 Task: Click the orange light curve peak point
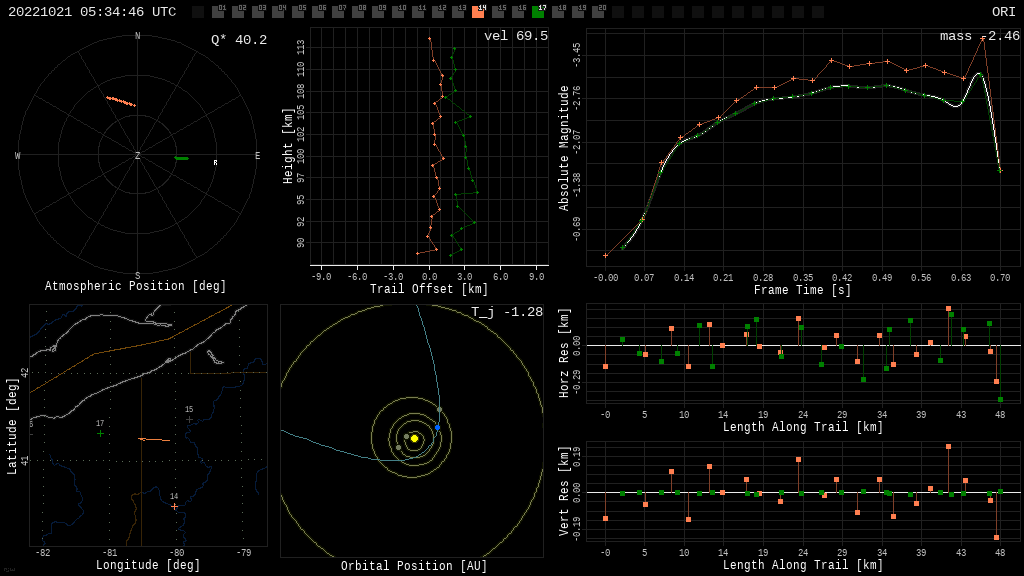983,39
